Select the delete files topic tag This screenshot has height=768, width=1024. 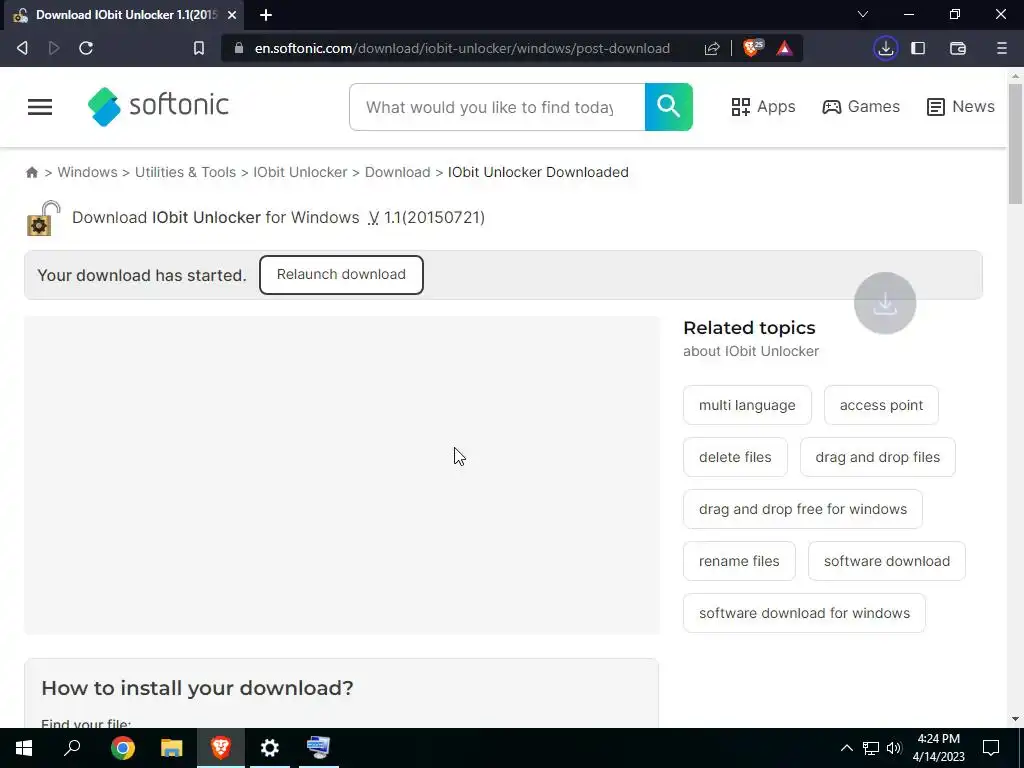click(735, 457)
